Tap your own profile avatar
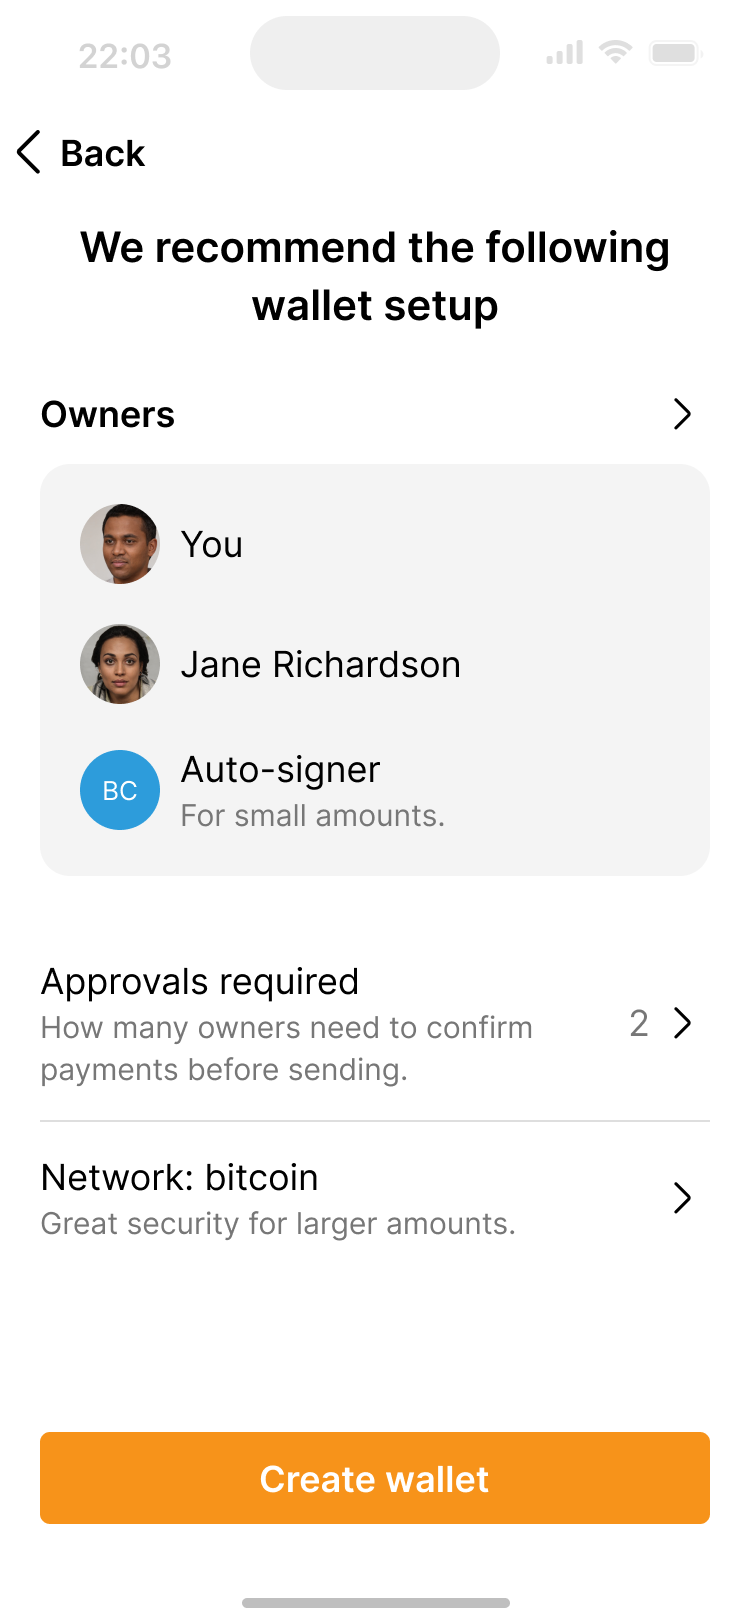Image resolution: width=750 pixels, height=1624 pixels. (120, 544)
